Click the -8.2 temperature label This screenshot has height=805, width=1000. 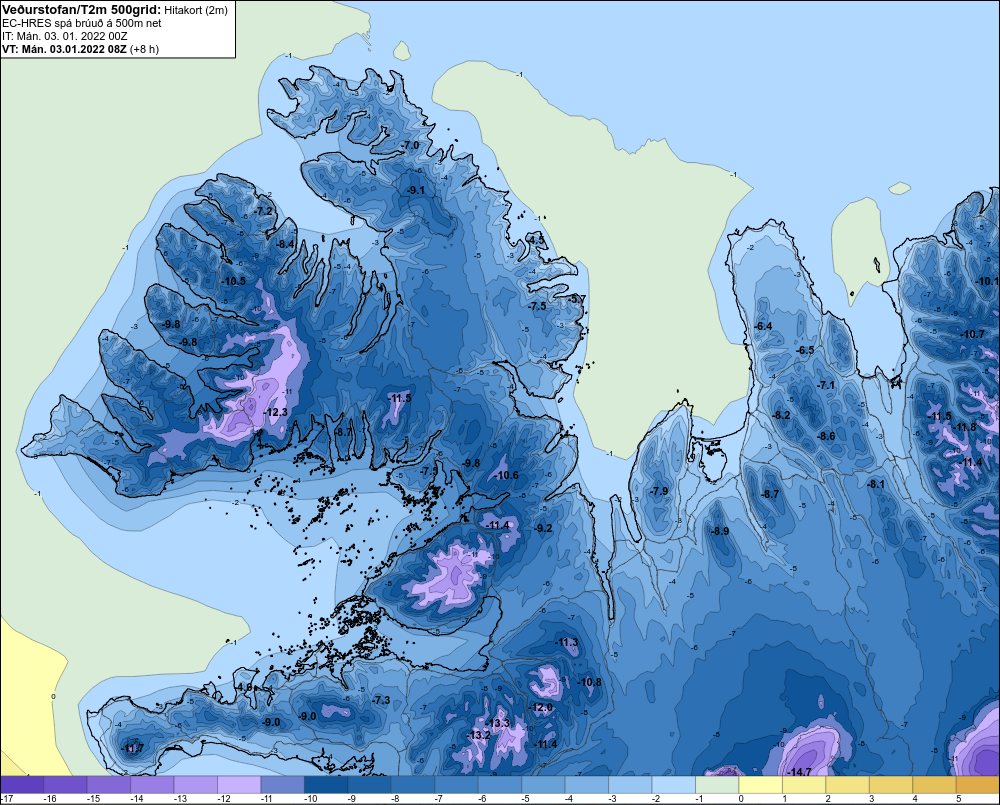point(781,415)
